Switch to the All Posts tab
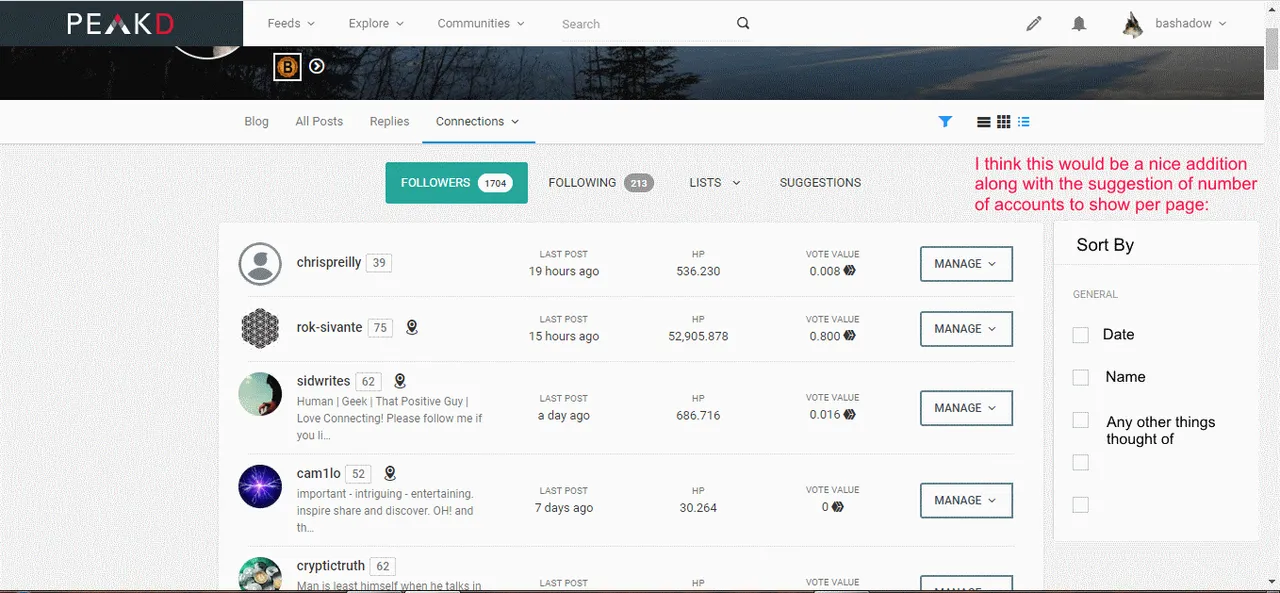 click(x=319, y=121)
